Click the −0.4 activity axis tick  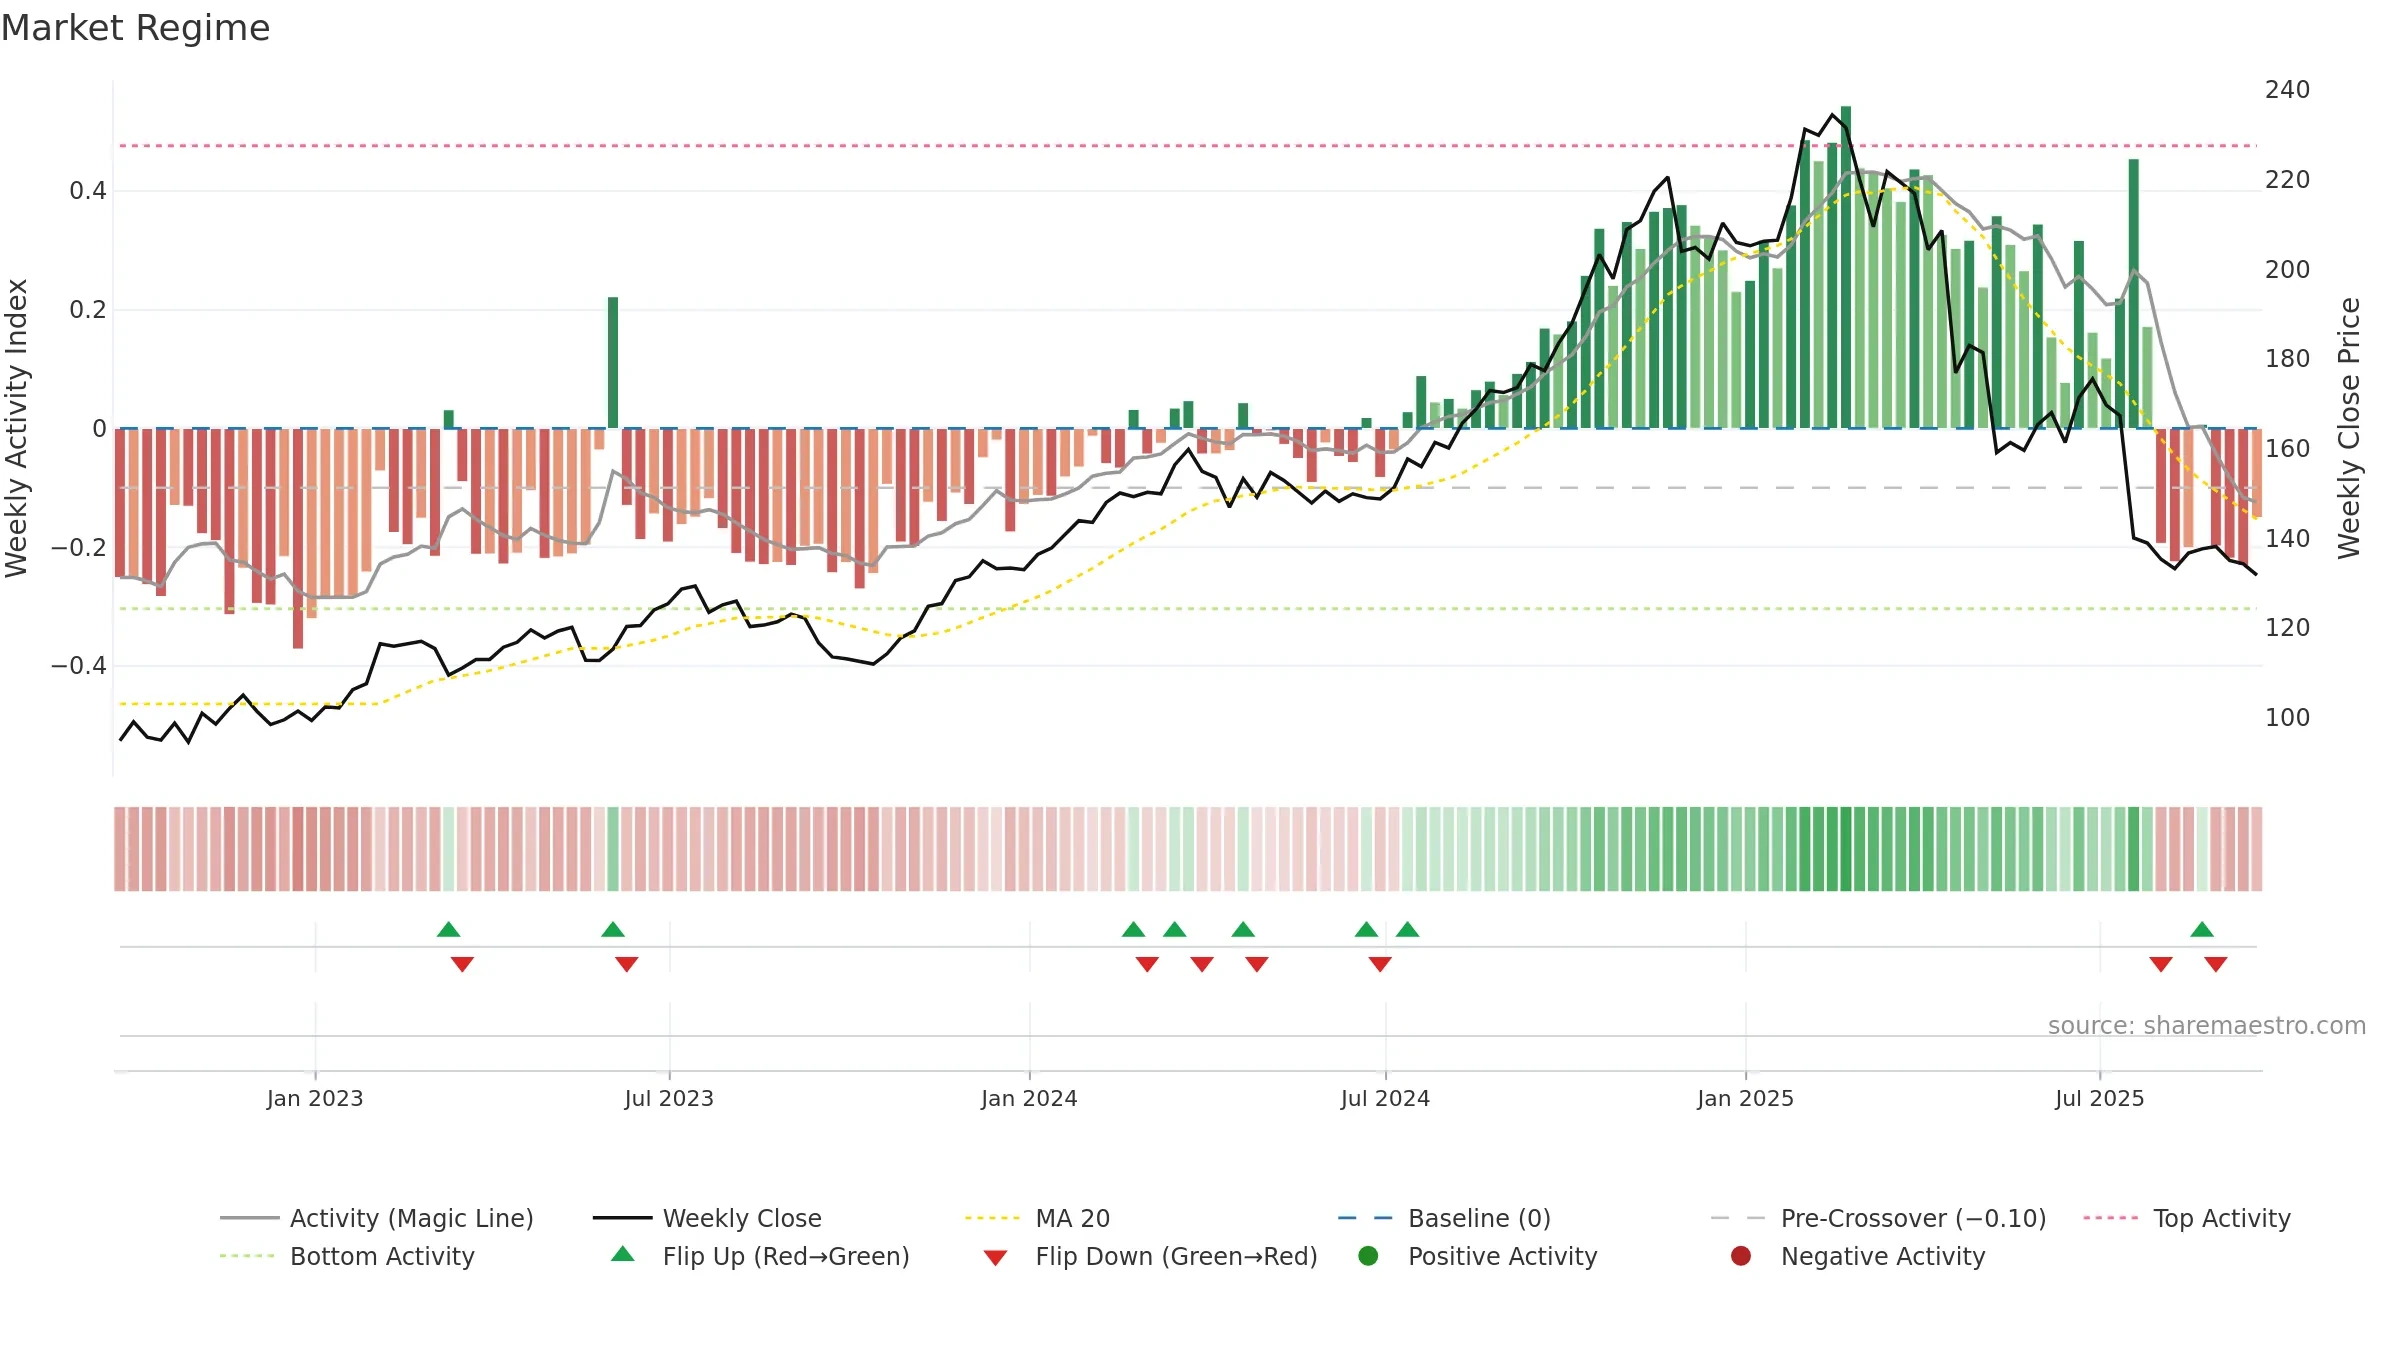click(79, 665)
